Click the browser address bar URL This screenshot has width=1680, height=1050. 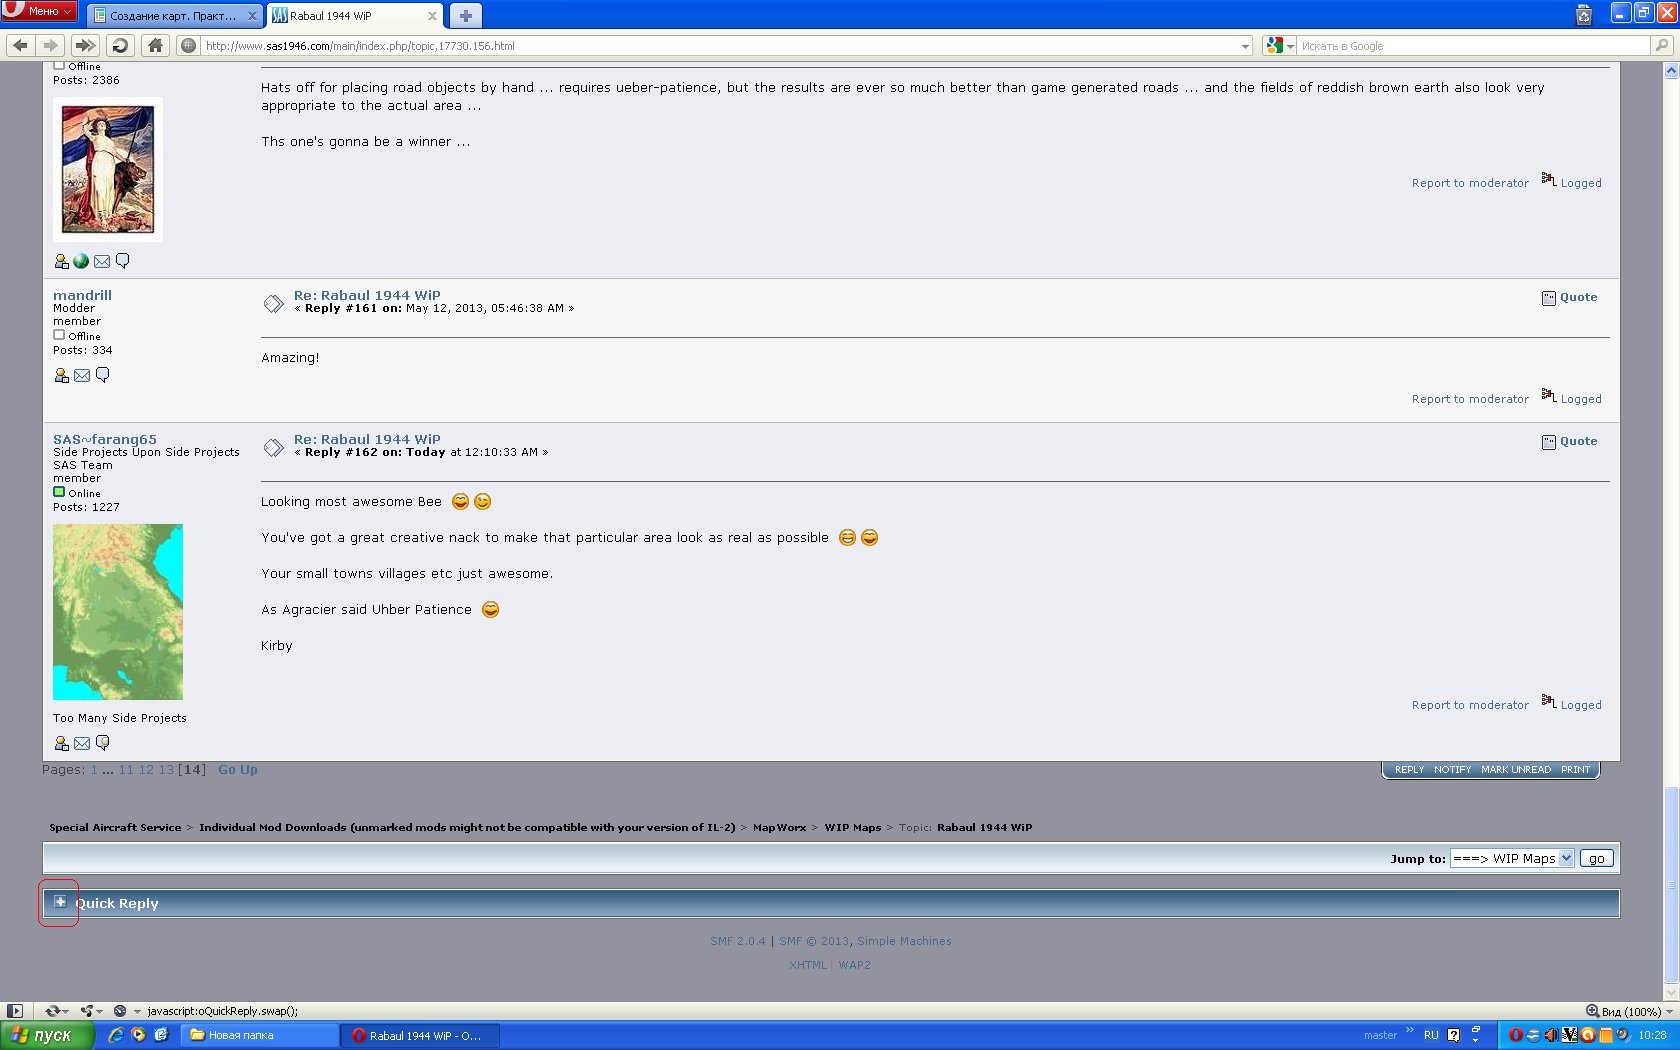(x=720, y=46)
